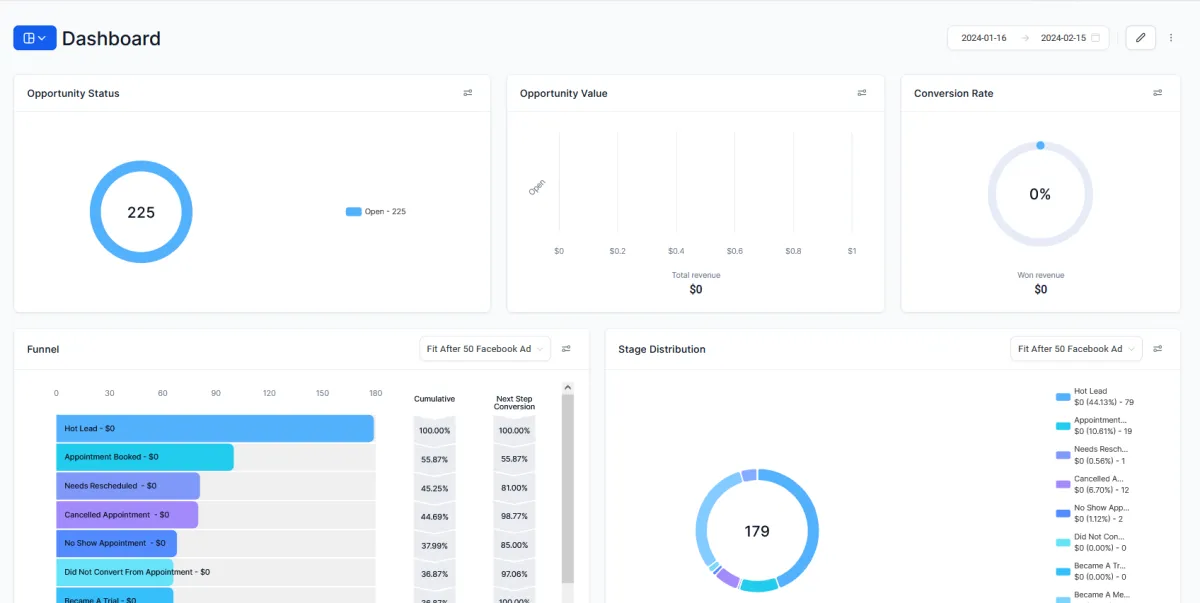Image resolution: width=1200 pixels, height=603 pixels.
Task: Select the Hot Lead funnel bar
Action: tap(215, 429)
